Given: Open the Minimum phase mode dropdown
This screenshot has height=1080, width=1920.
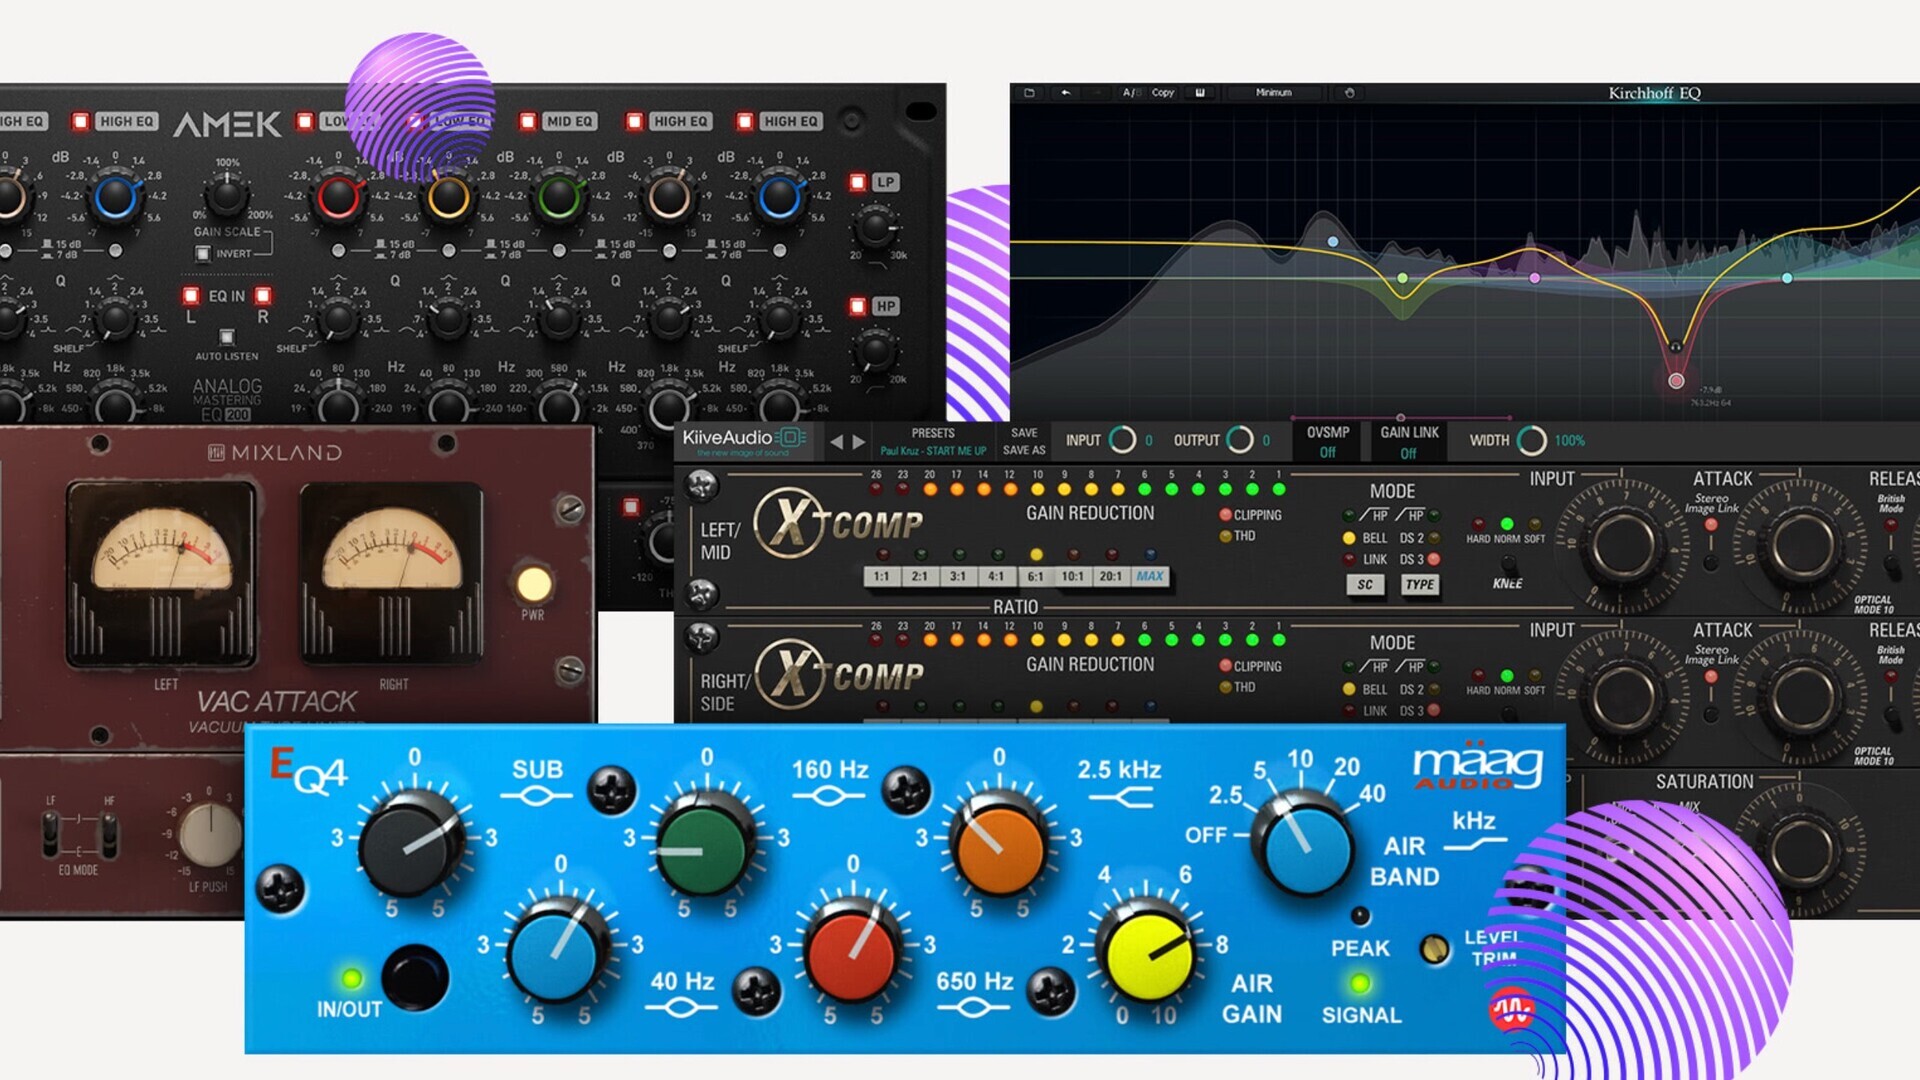Looking at the screenshot, I should [x=1274, y=93].
